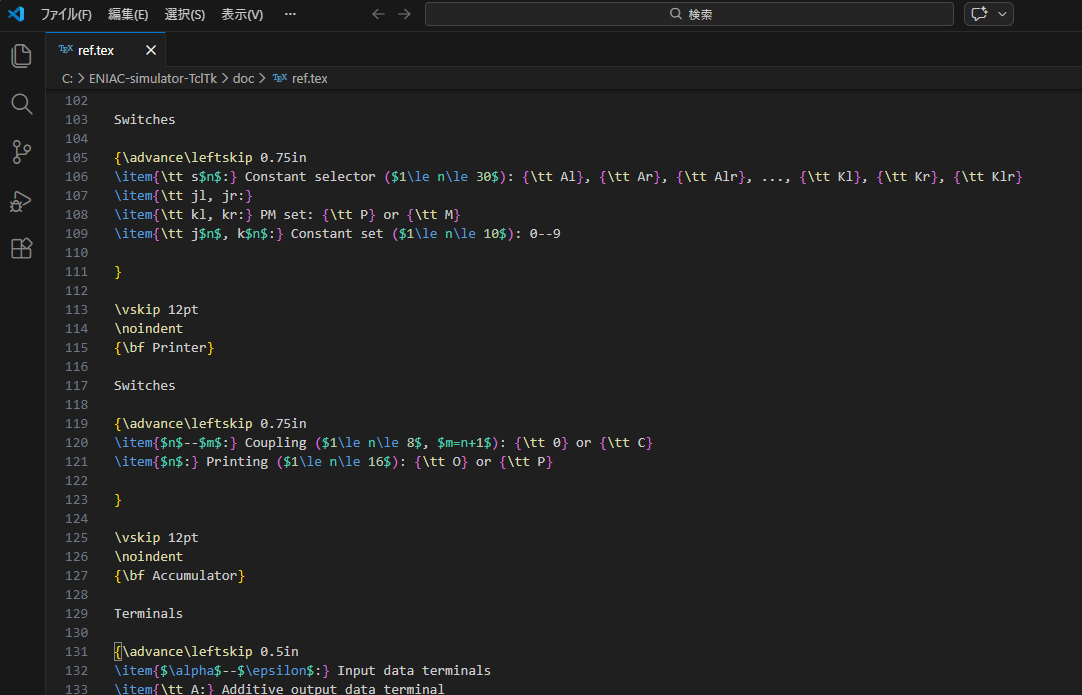
Task: Click ENIAC-simulator-TclTk in breadcrumb path
Action: (152, 78)
